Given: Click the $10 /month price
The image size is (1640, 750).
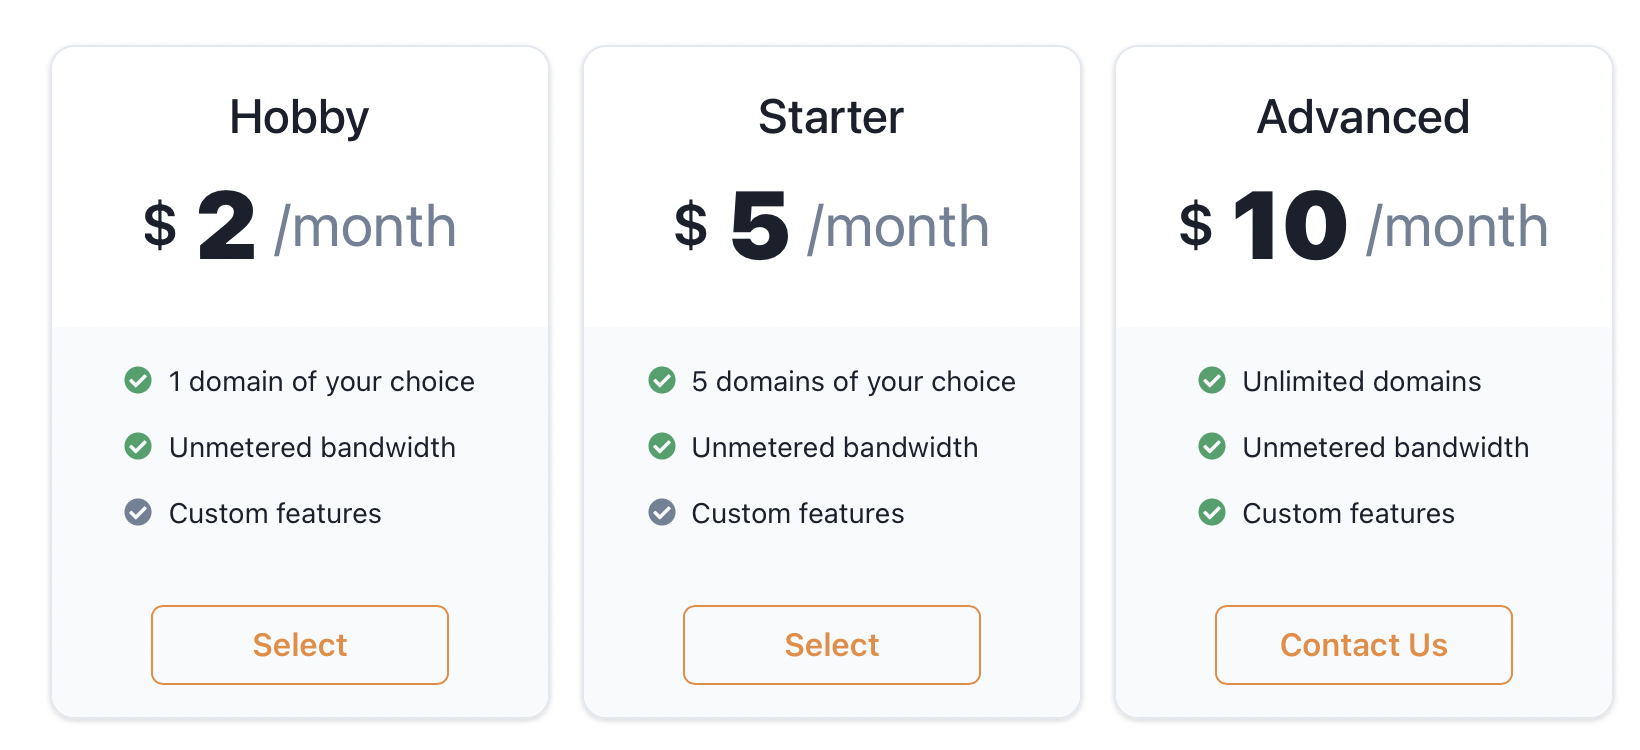Looking at the screenshot, I should pos(1364,227).
